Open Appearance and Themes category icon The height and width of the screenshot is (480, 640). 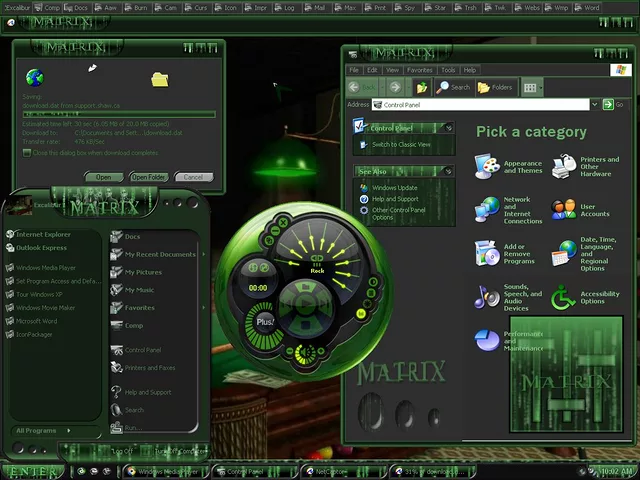(x=487, y=167)
